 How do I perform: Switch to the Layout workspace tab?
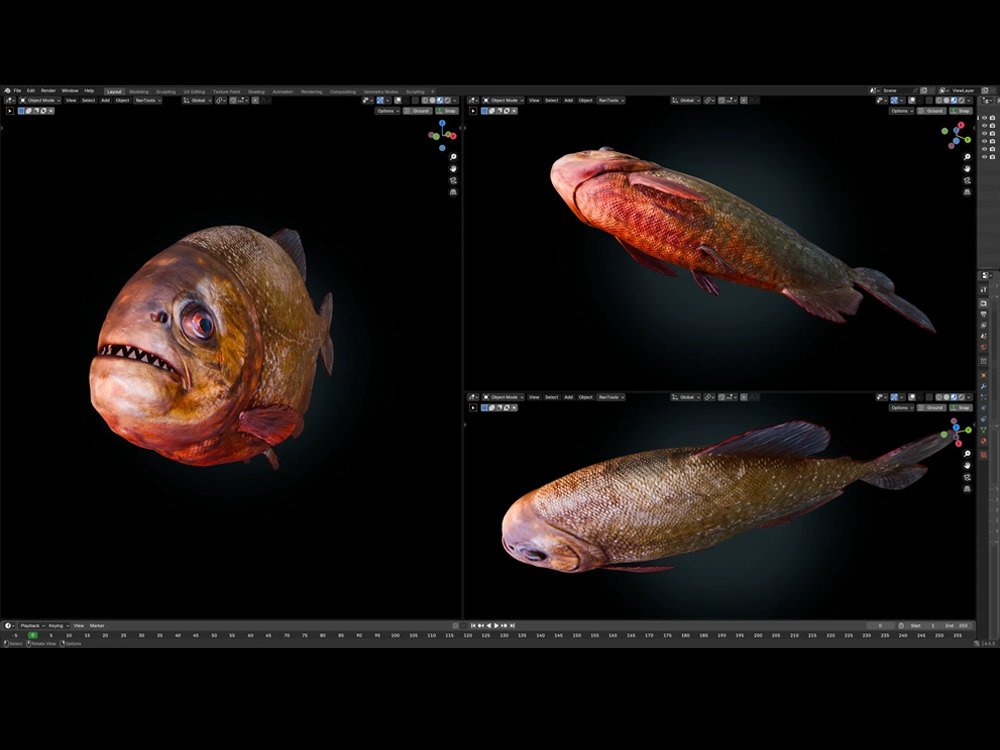click(x=114, y=92)
